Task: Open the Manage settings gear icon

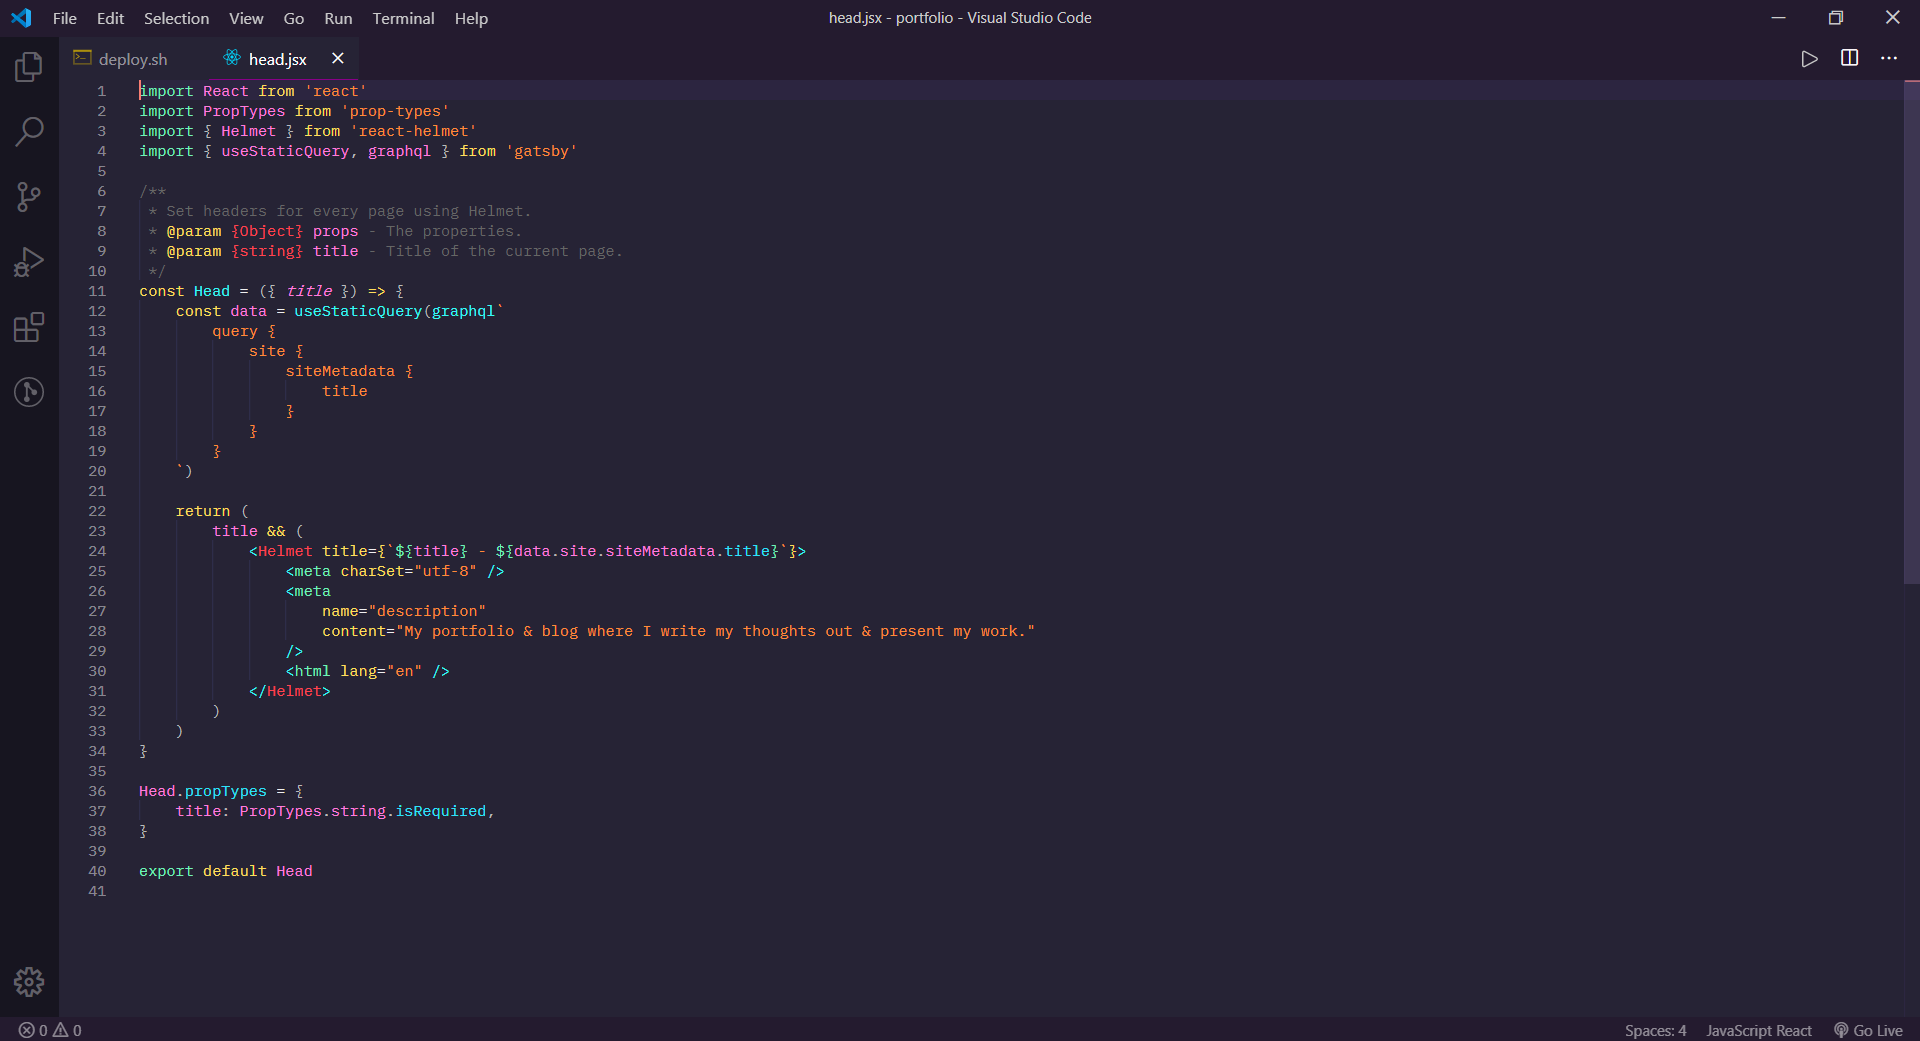Action: tap(29, 982)
